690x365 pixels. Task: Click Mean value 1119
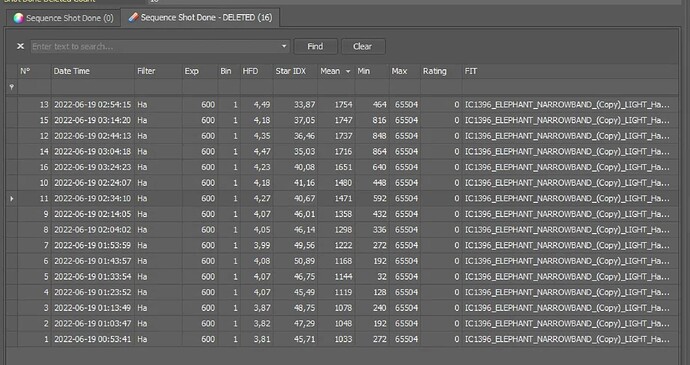343,292
